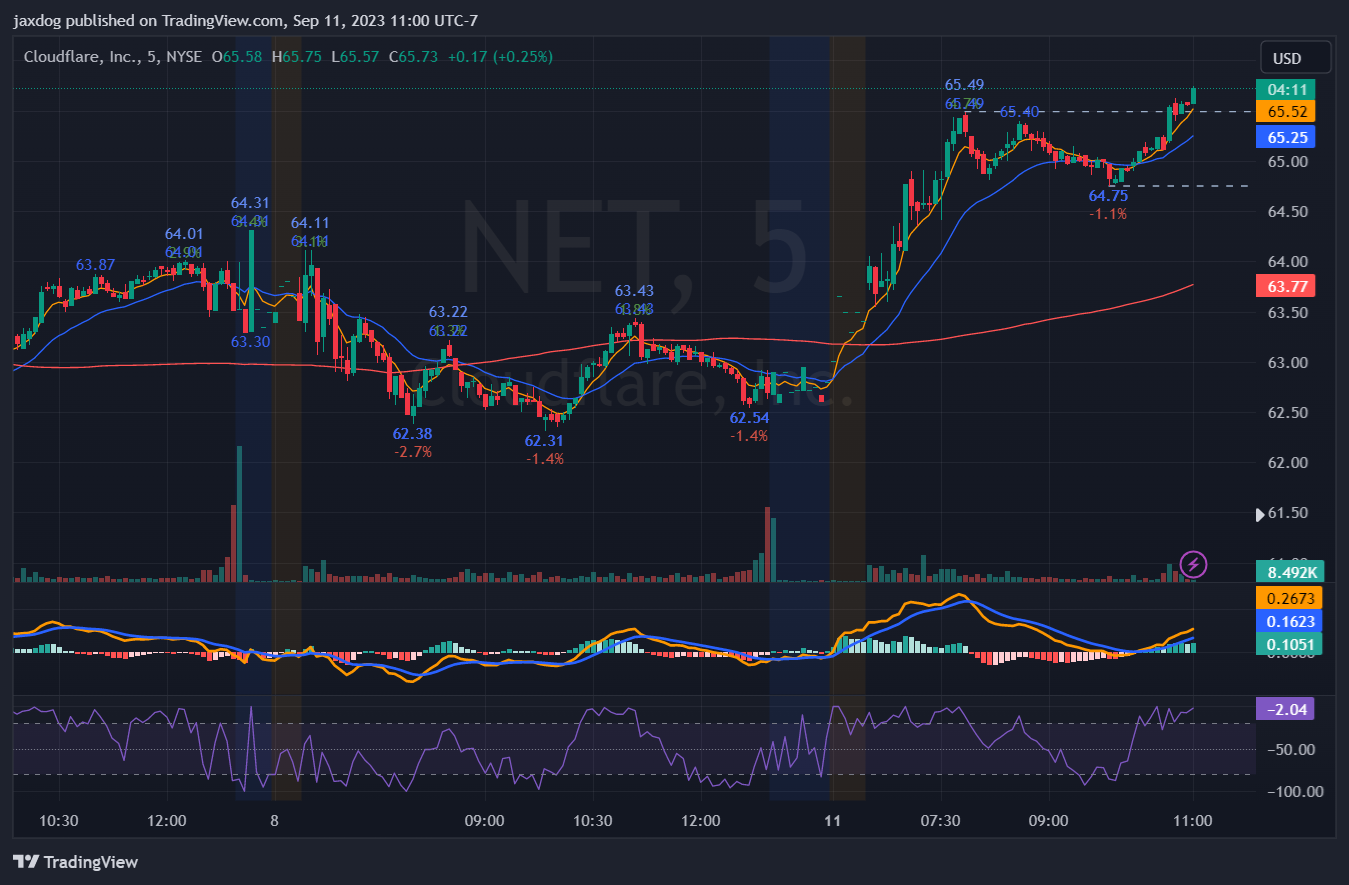Click the 62.00 price axis label

point(1287,463)
